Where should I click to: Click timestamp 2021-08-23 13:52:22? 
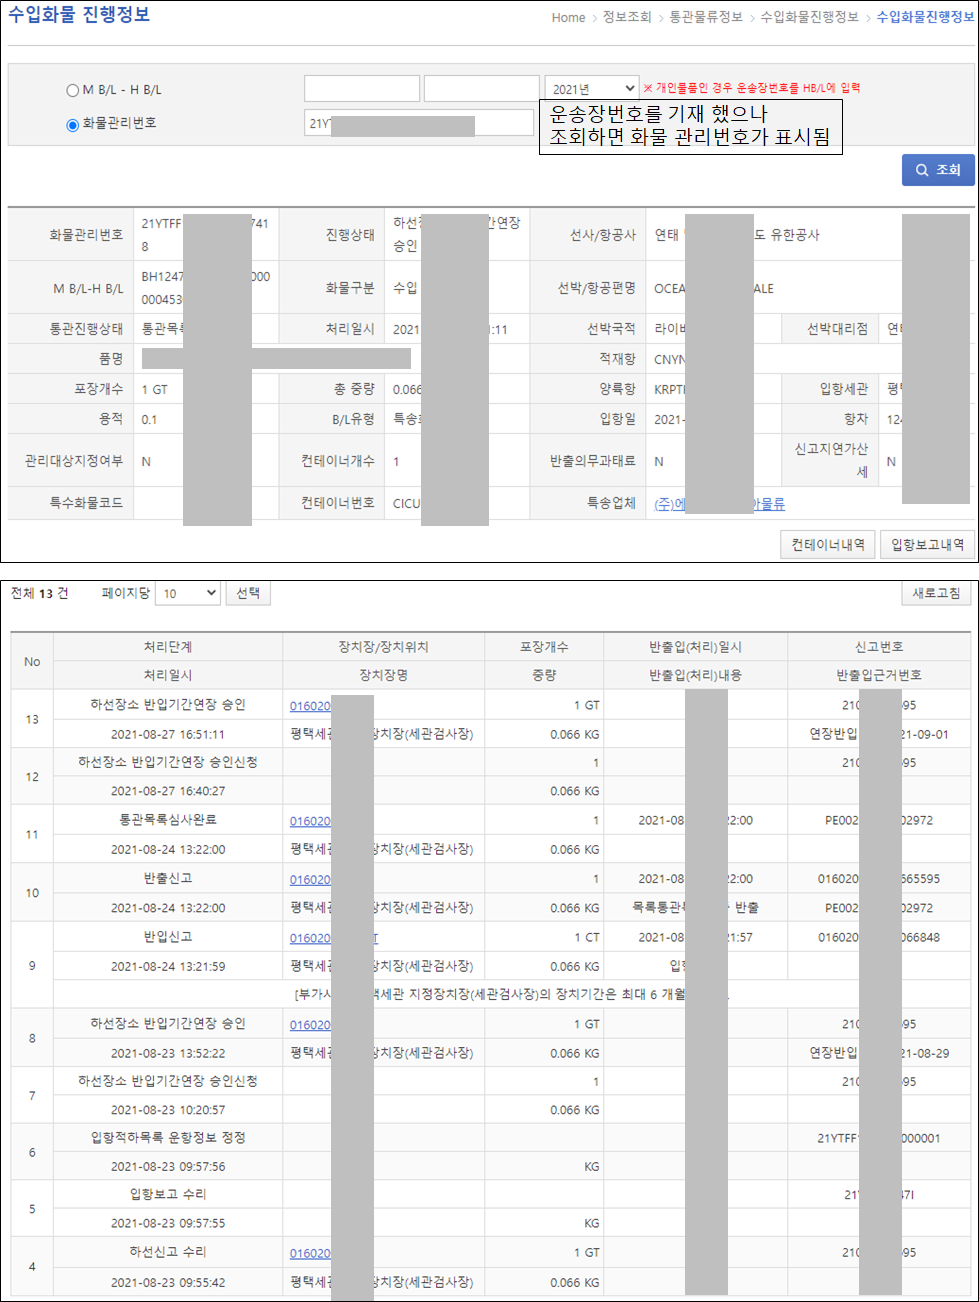click(x=168, y=1053)
